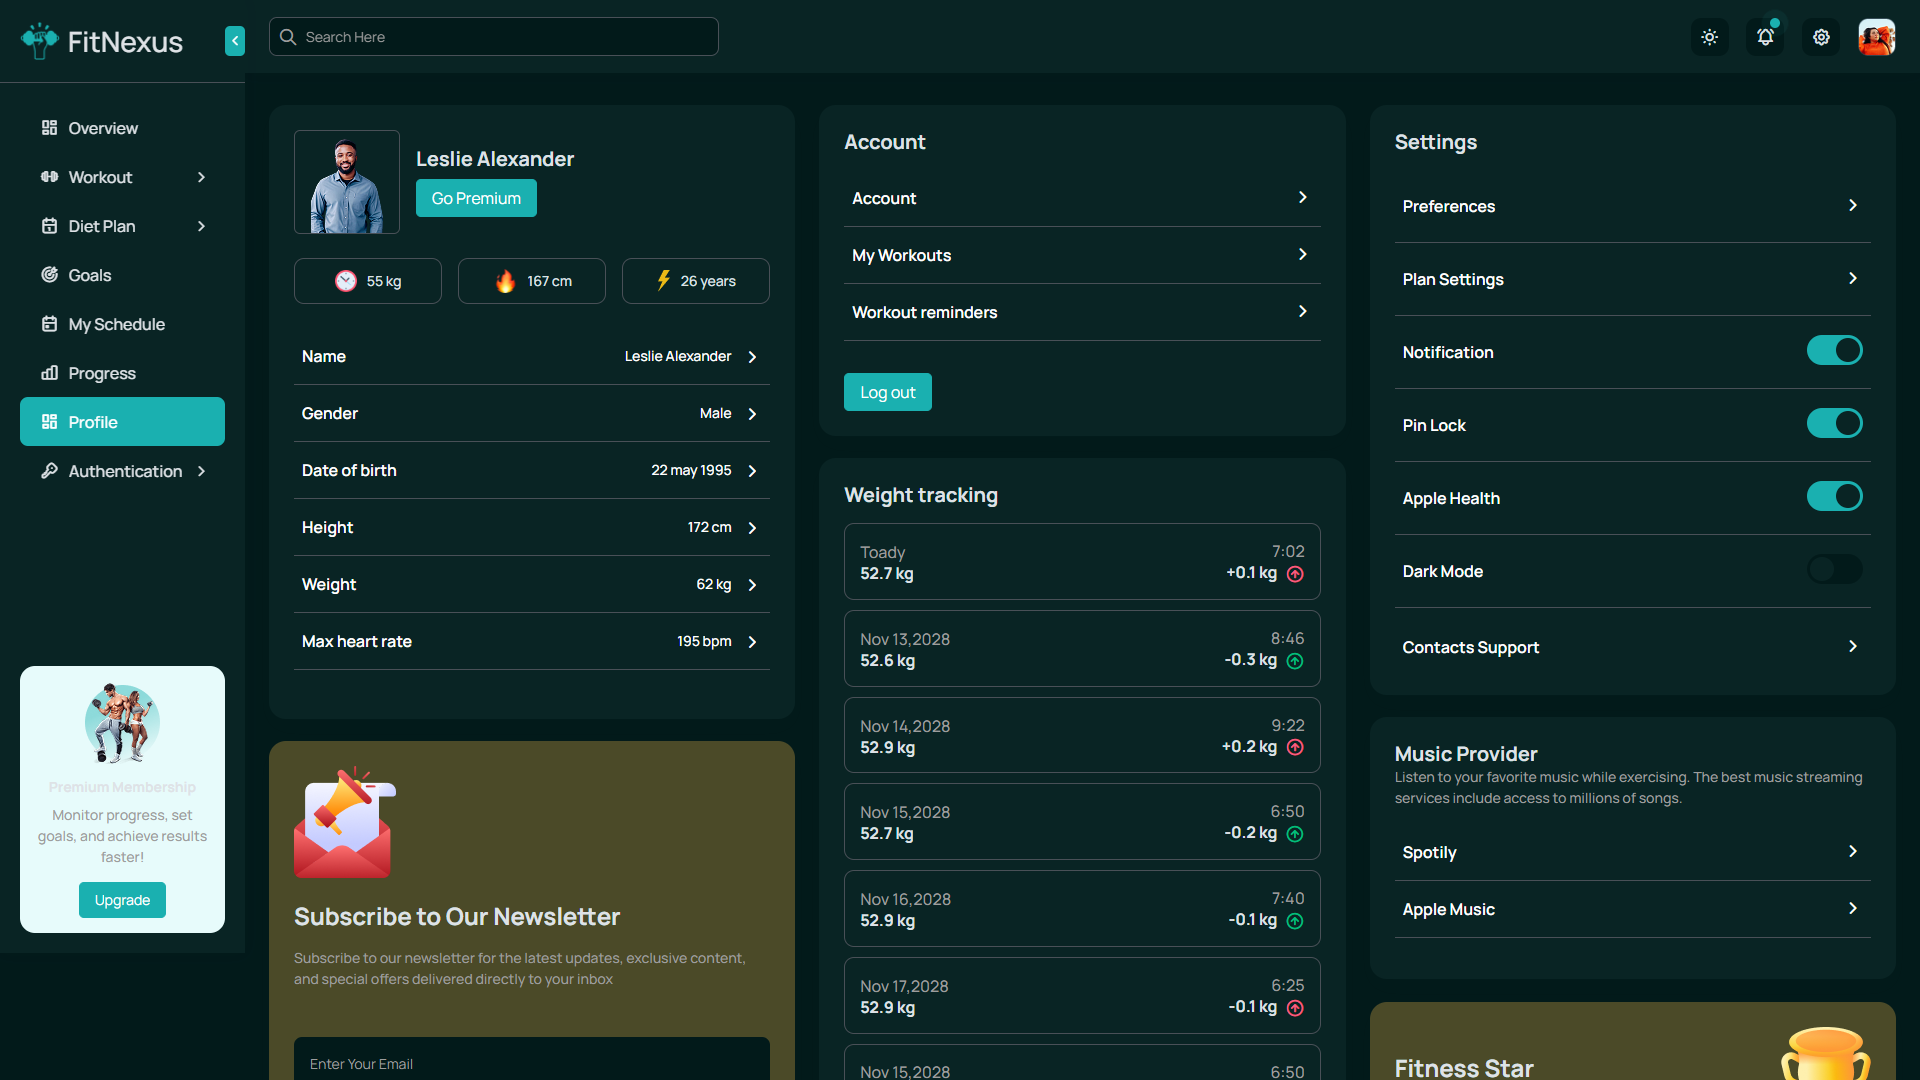Viewport: 1920px width, 1080px height.
Task: Toggle Notification setting off
Action: [x=1834, y=350]
